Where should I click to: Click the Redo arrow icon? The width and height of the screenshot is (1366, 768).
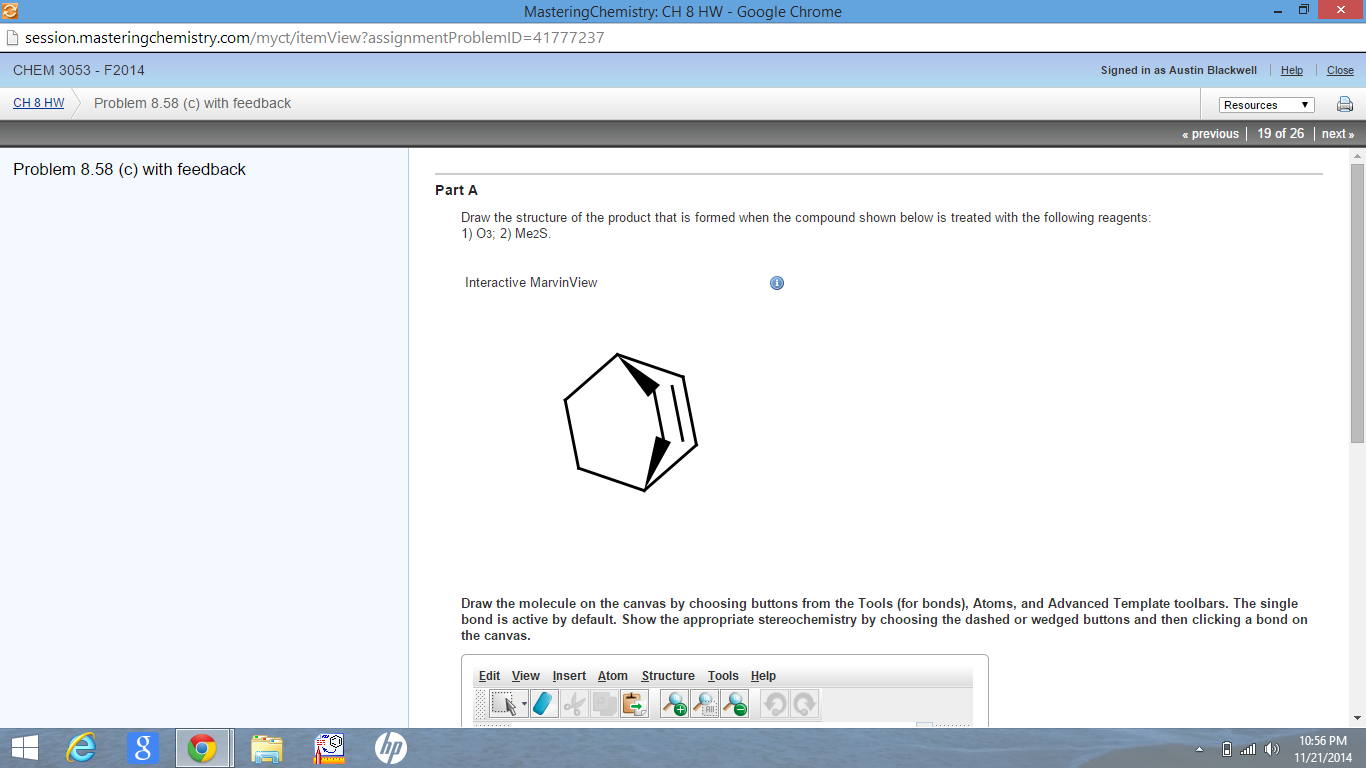pyautogui.click(x=806, y=703)
